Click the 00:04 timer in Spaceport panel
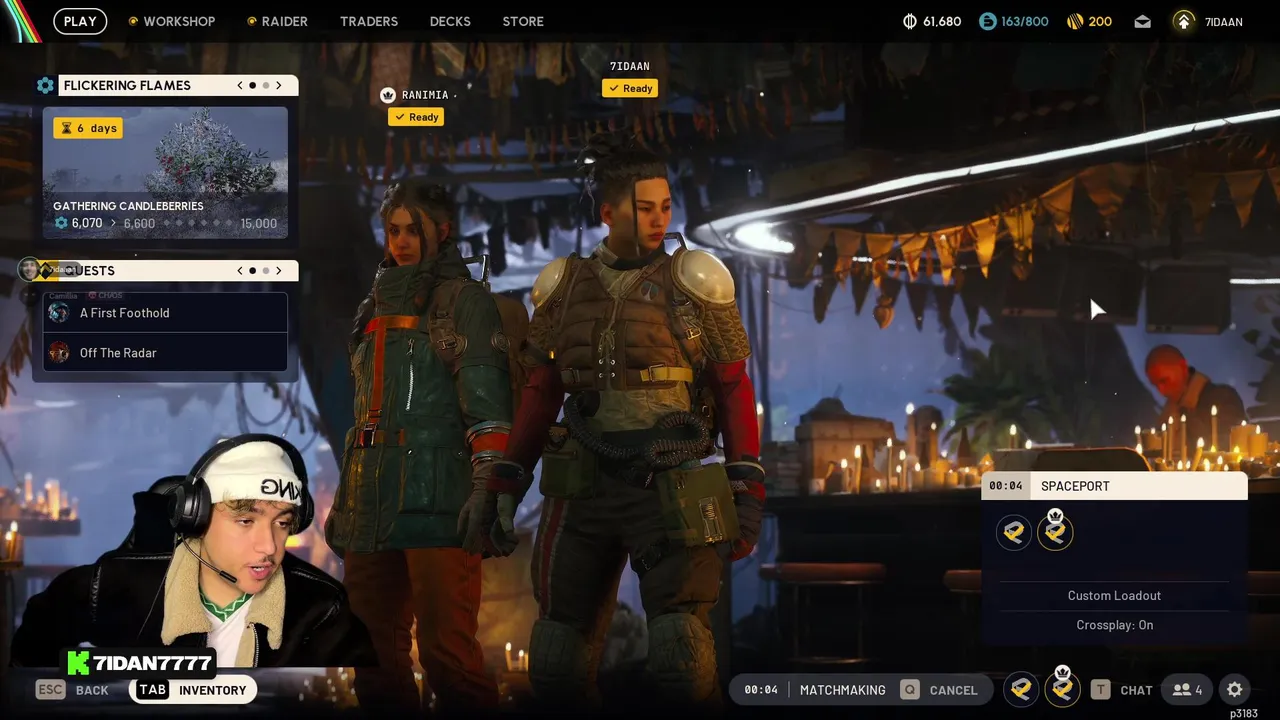This screenshot has width=1280, height=720. point(1005,486)
